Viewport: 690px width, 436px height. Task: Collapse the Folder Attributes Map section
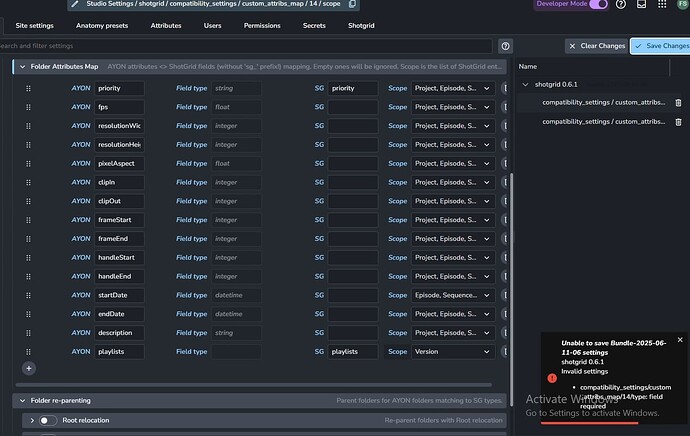22,67
